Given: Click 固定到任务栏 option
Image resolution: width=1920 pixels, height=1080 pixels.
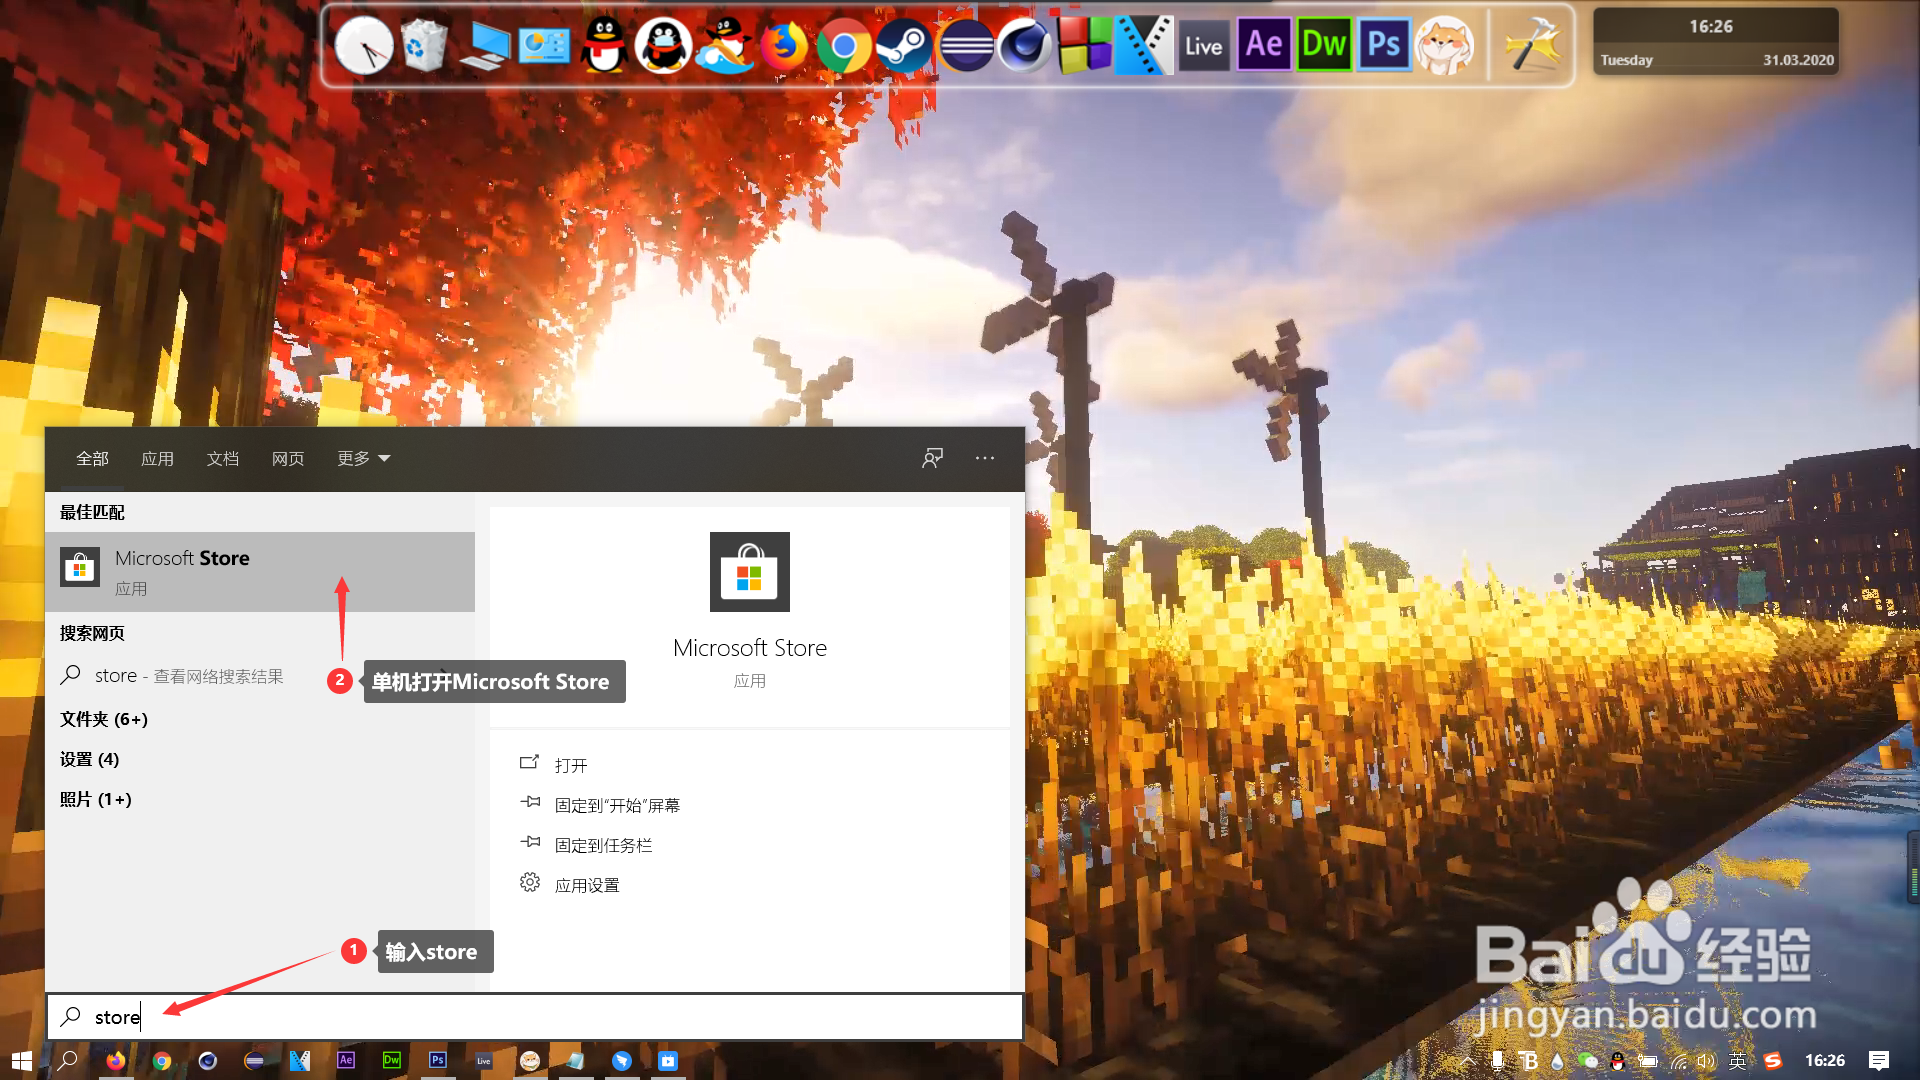Looking at the screenshot, I should 603,845.
